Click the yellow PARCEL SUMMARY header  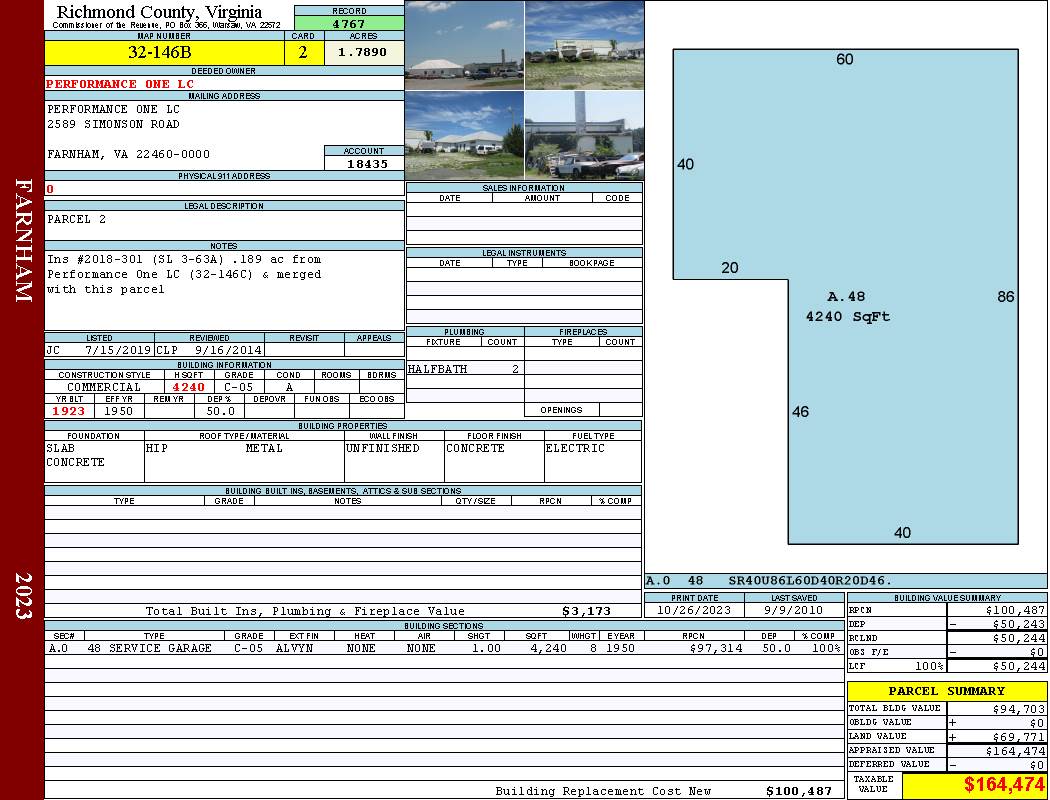pos(946,691)
